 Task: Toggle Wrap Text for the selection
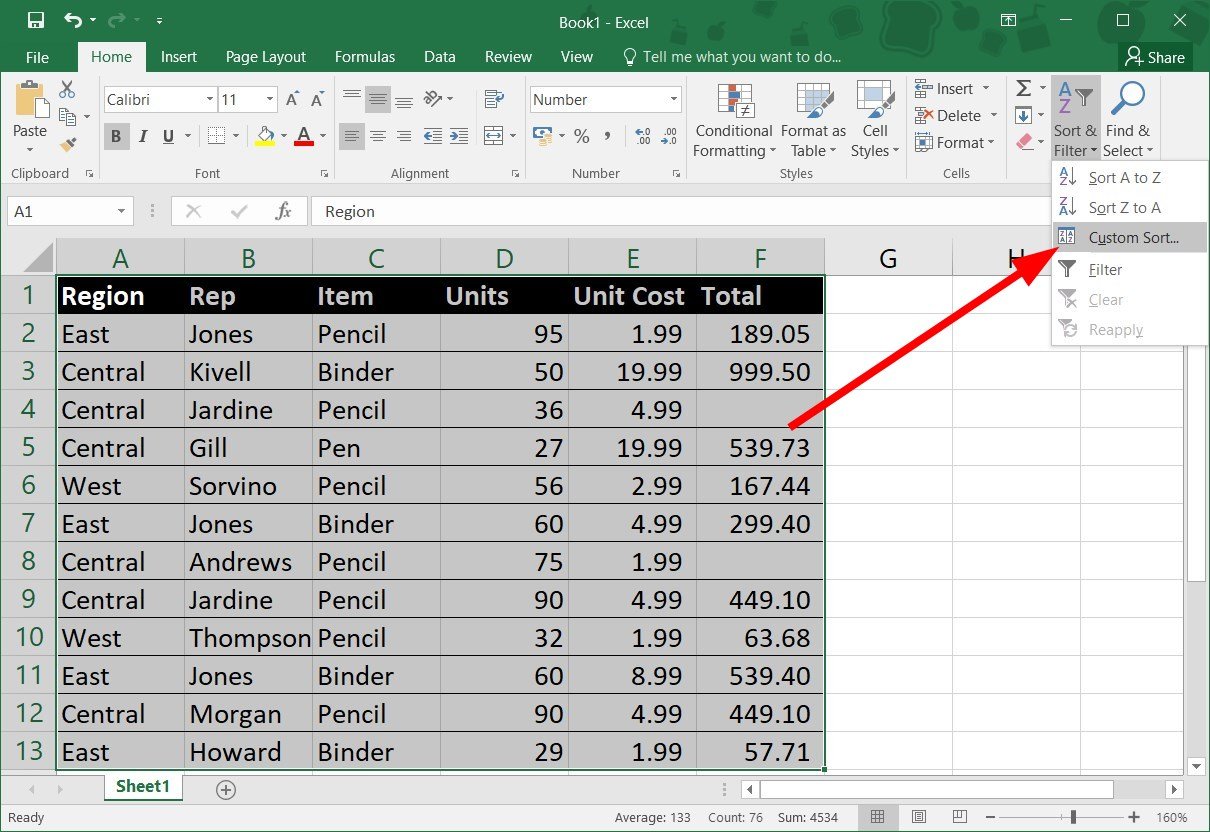click(493, 99)
